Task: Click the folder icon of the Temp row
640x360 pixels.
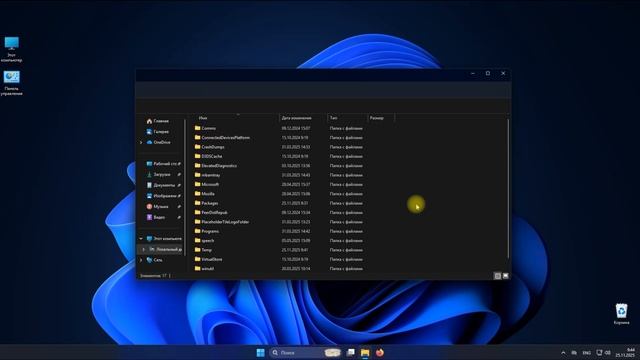Action: click(198, 250)
